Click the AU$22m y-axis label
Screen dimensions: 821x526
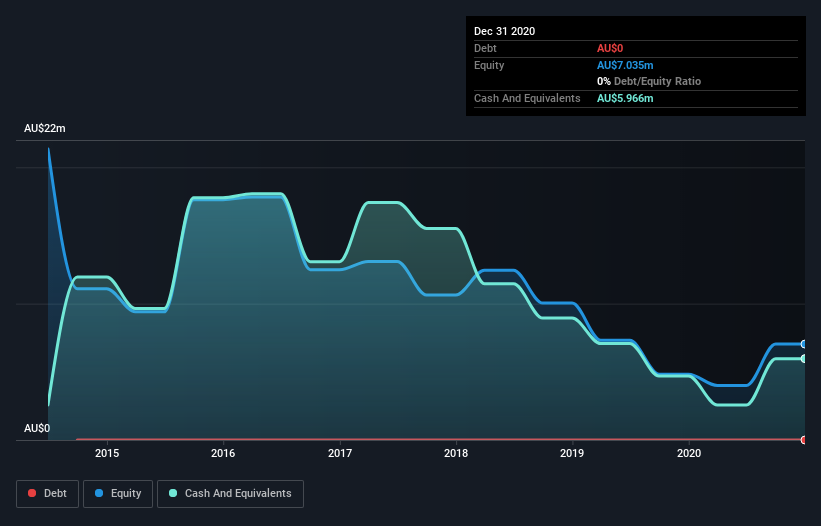coord(45,128)
